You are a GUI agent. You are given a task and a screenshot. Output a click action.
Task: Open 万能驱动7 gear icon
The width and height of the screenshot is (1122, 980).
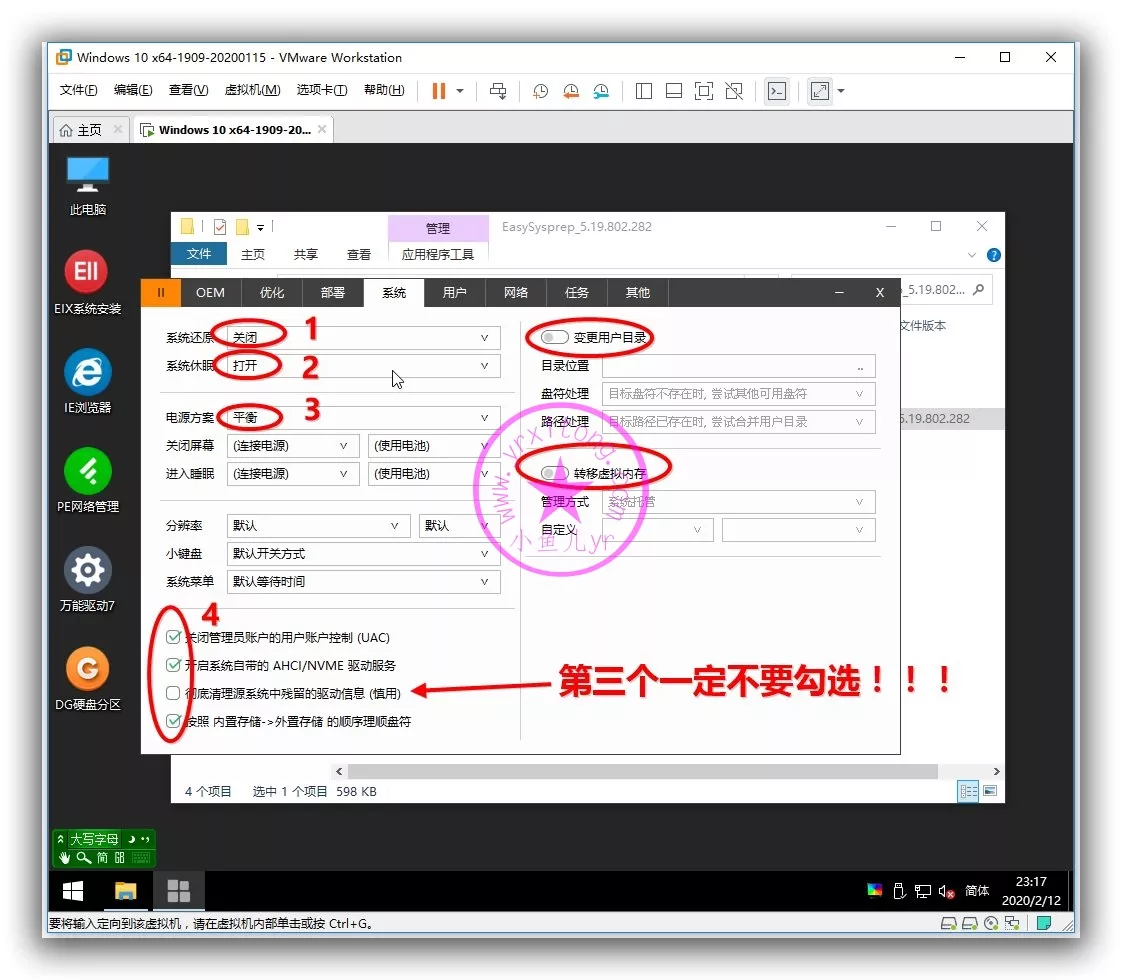87,571
